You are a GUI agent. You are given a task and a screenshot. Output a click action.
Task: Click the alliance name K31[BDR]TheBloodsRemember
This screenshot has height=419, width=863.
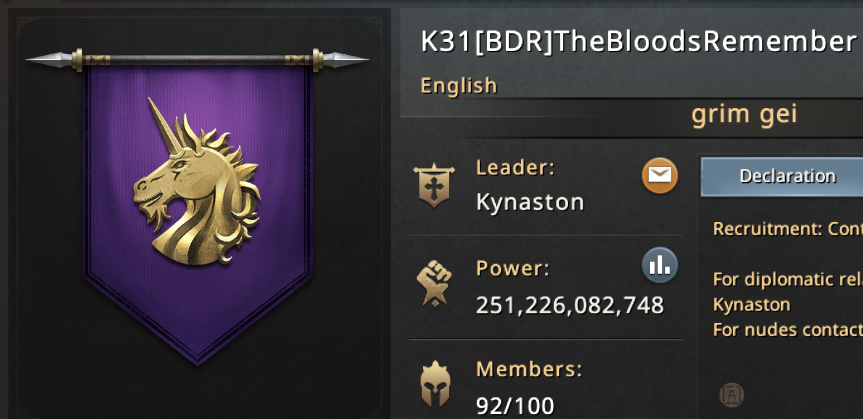638,41
